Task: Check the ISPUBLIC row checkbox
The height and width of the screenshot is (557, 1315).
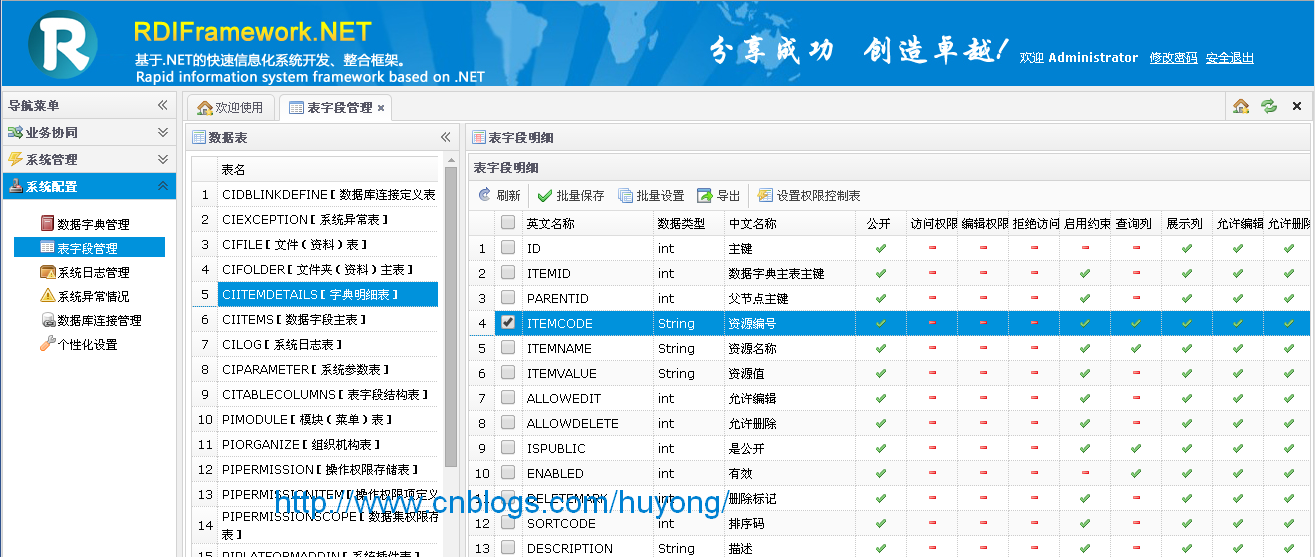Action: 508,448
